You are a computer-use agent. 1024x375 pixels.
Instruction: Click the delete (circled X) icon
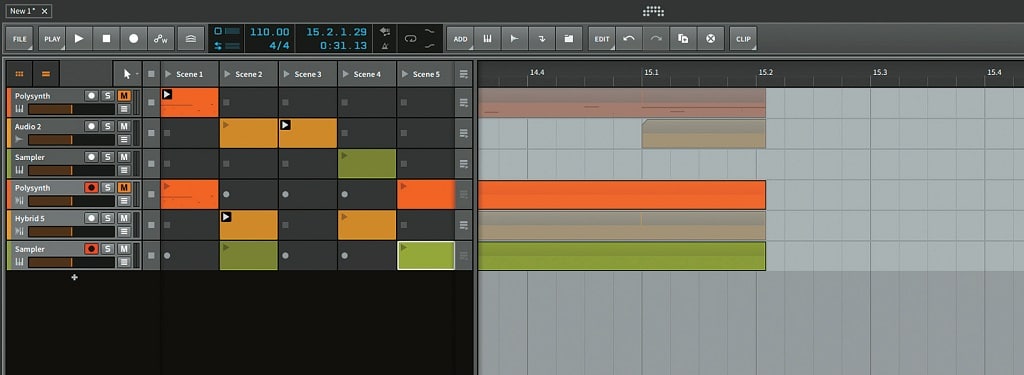pos(711,39)
